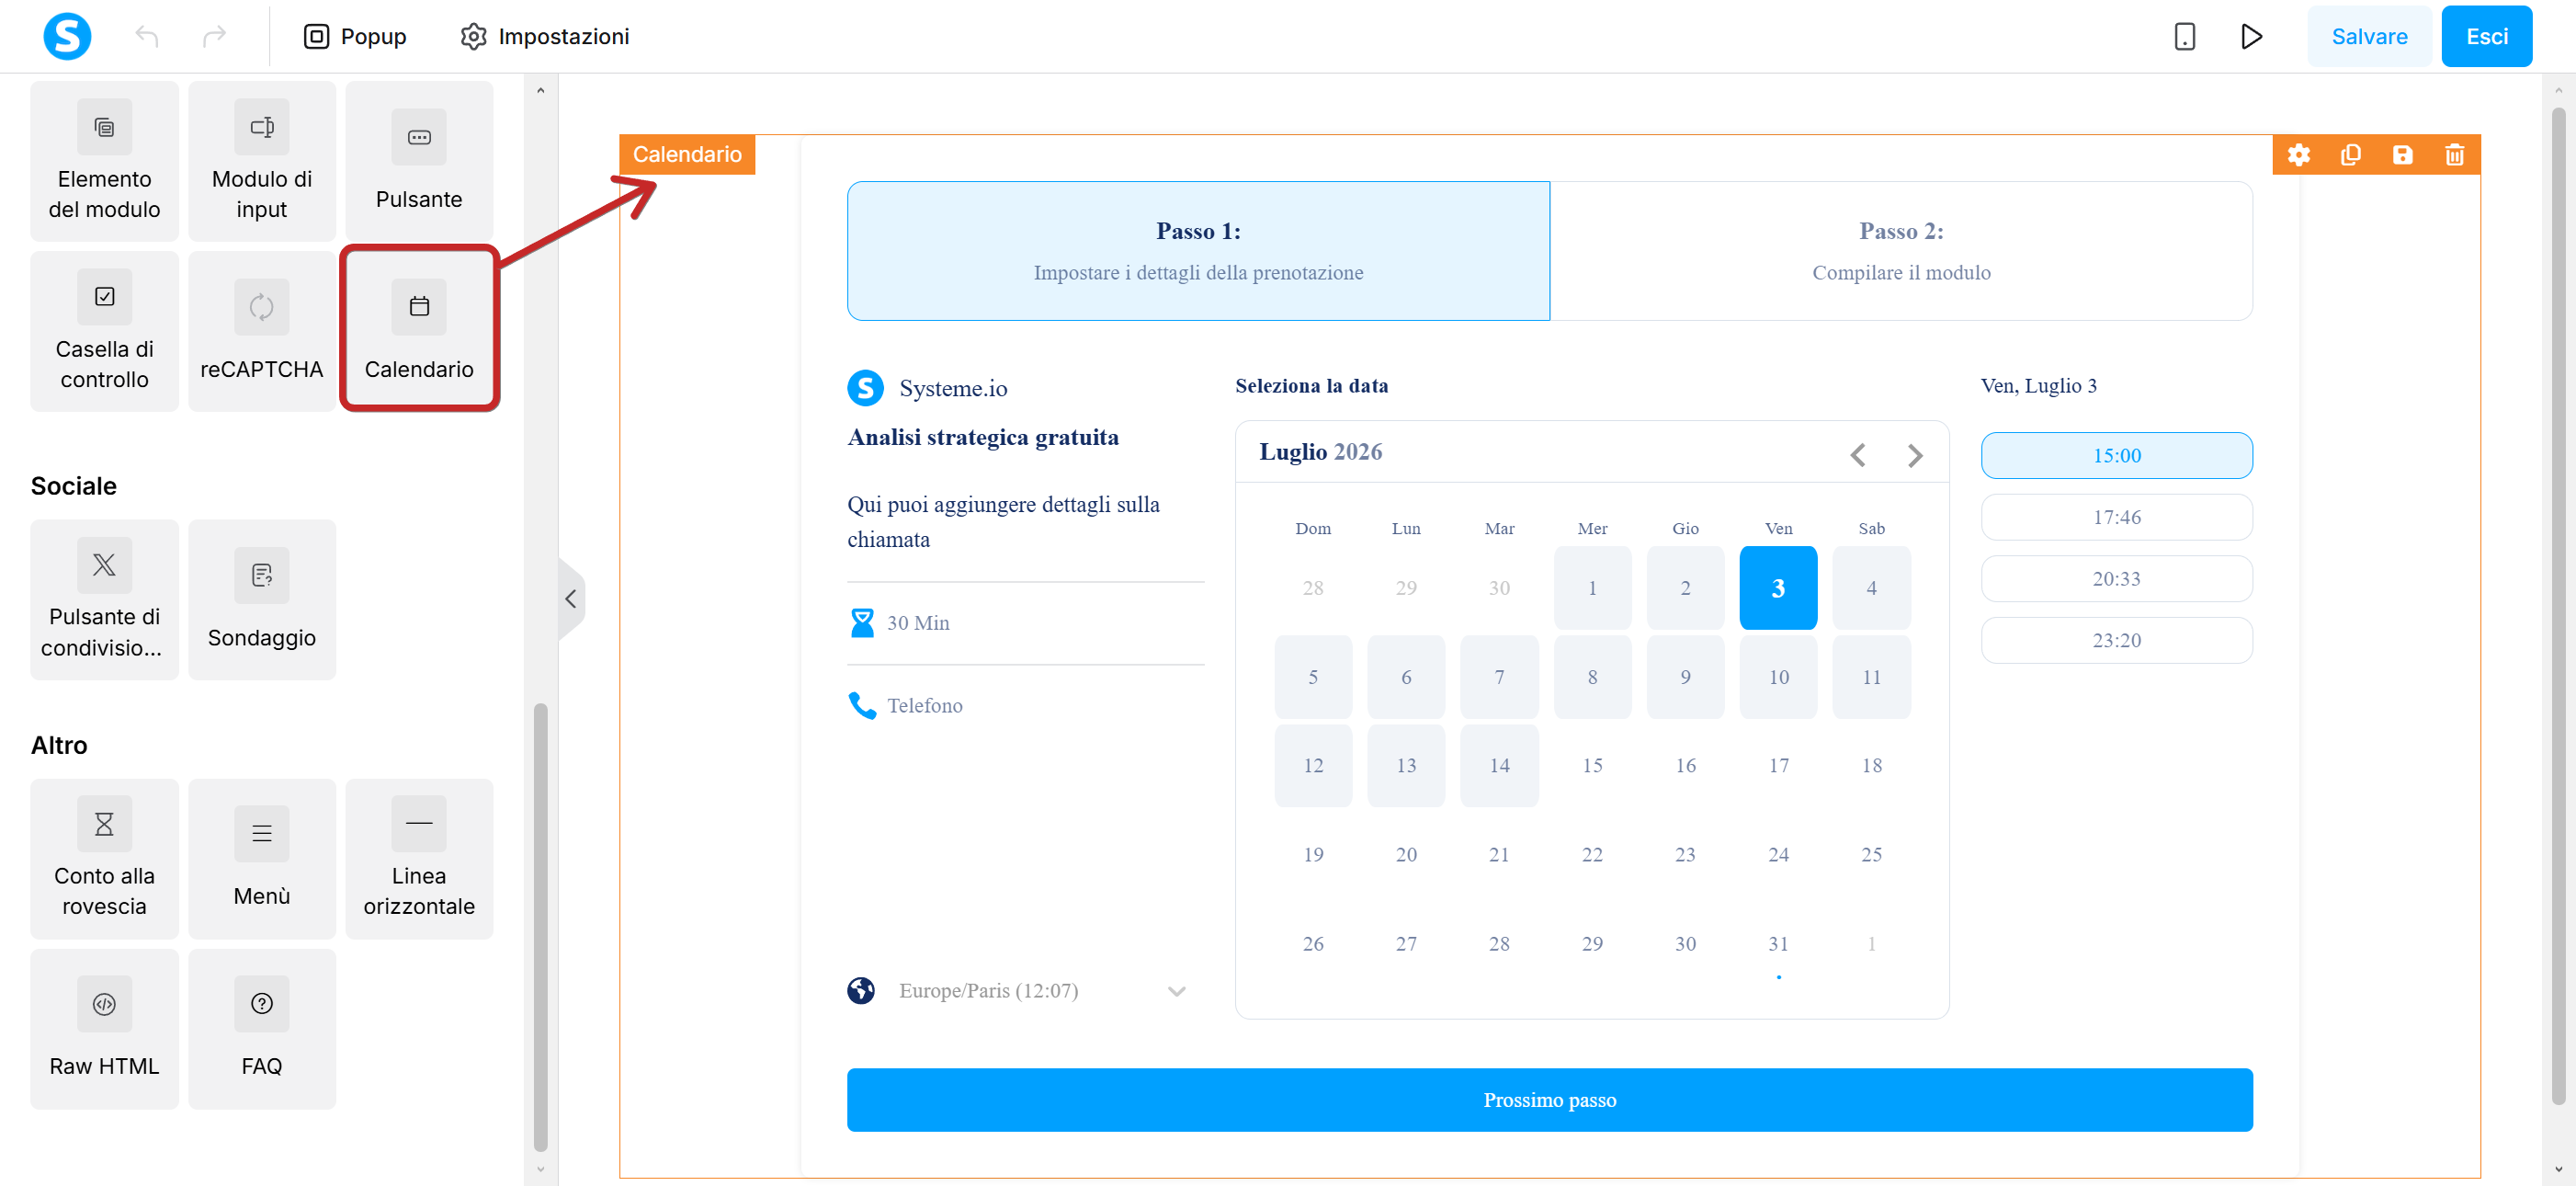
Task: Undo the last action
Action: [147, 37]
